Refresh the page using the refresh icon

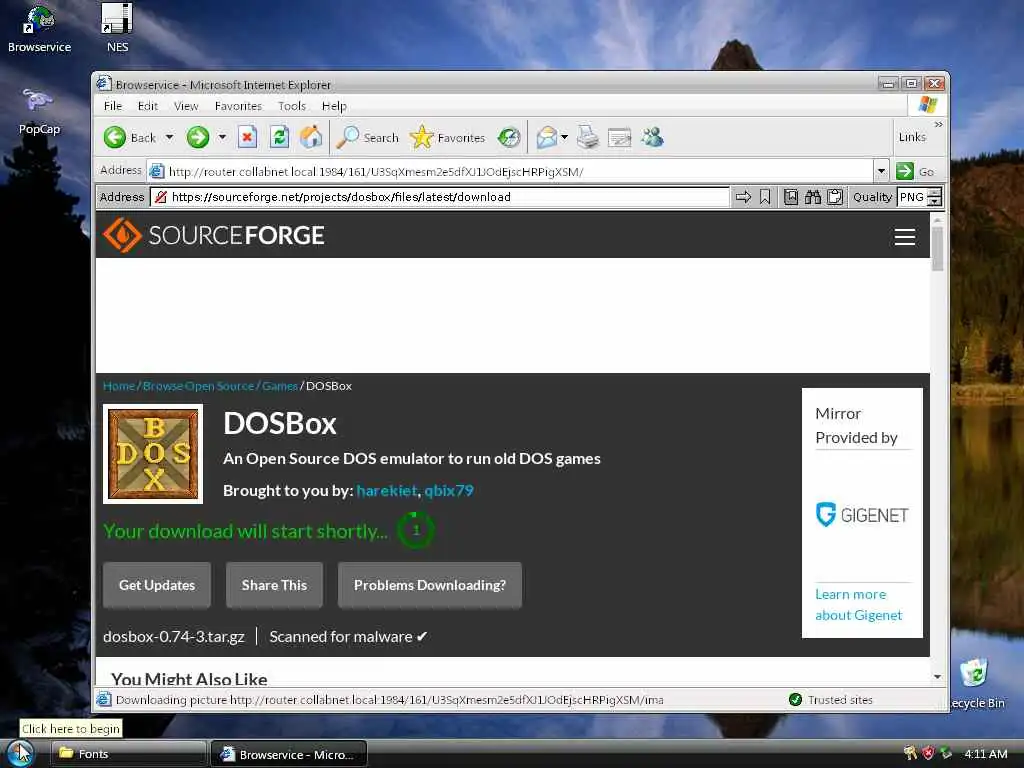coord(280,137)
